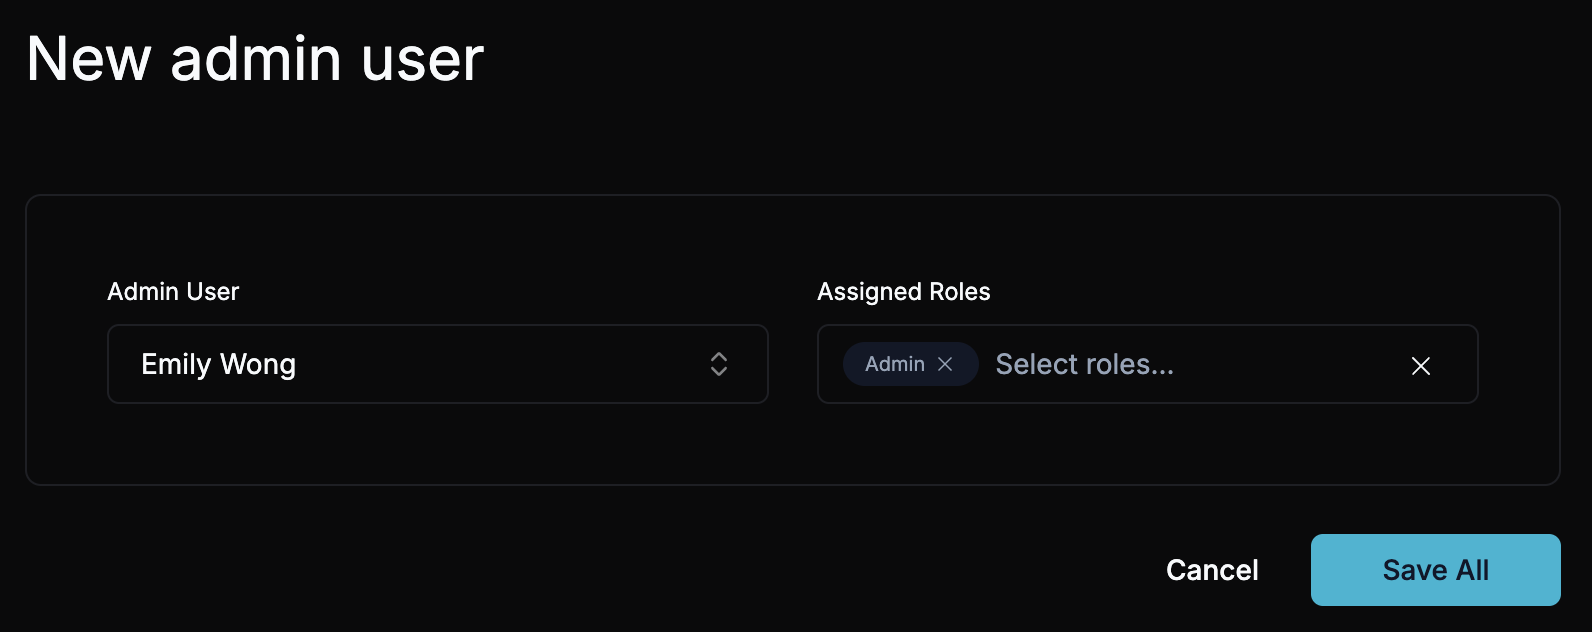Click the up-down chevron beside Emily Wong

click(718, 364)
